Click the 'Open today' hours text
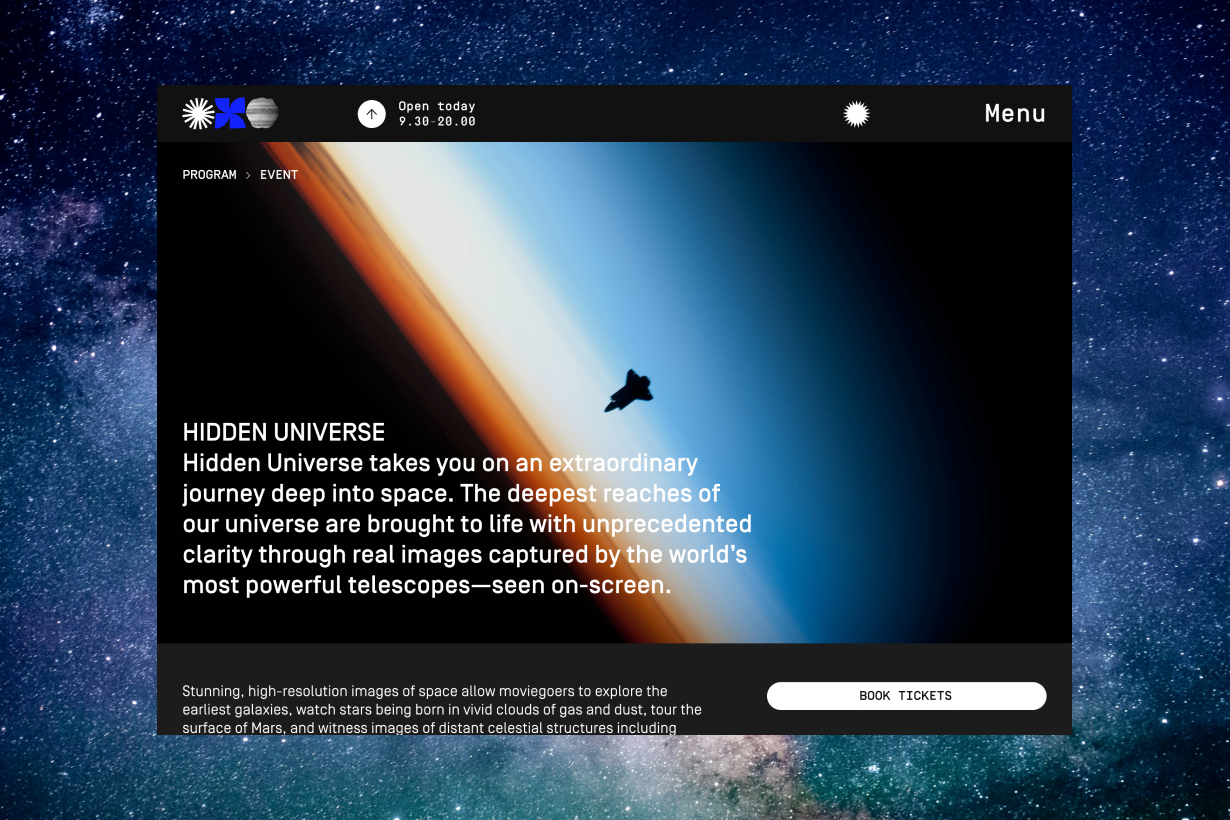Screen dimensions: 1230x820 click(x=437, y=106)
